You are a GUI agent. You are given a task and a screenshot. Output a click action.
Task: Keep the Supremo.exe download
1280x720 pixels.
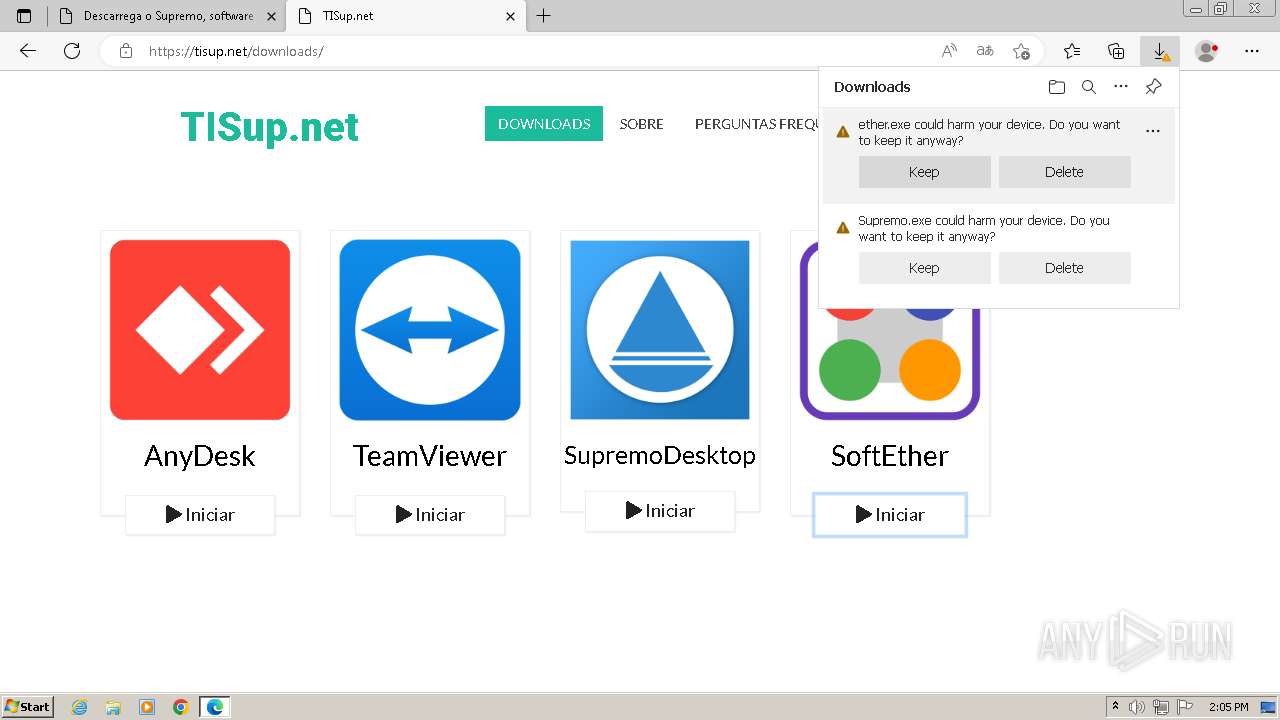(924, 268)
